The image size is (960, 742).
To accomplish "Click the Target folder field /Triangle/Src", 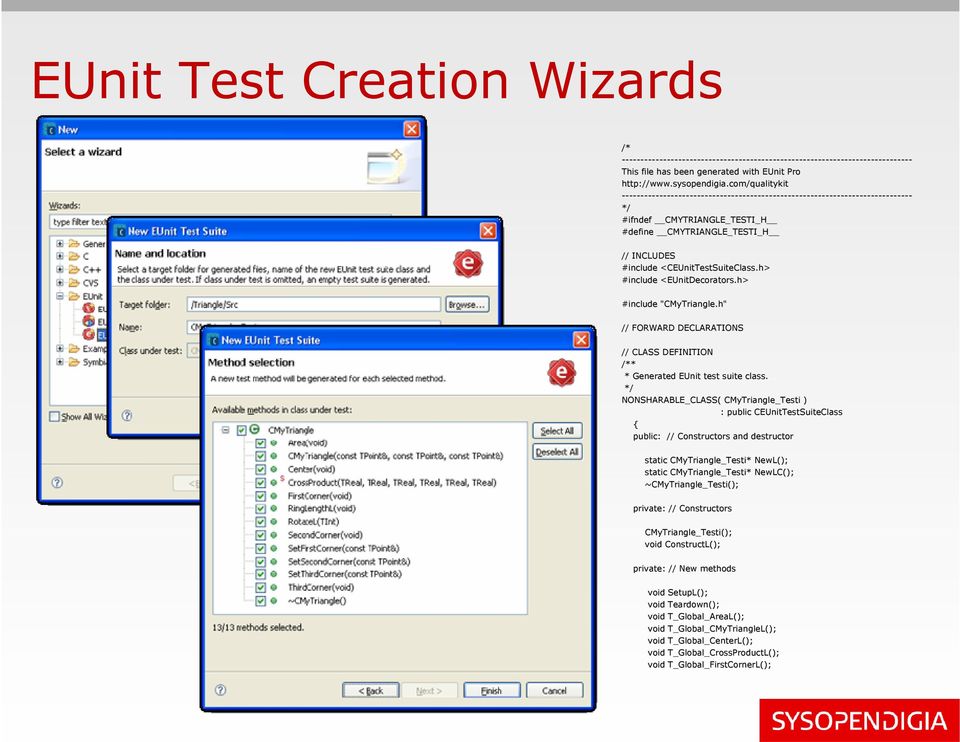I will (x=313, y=304).
